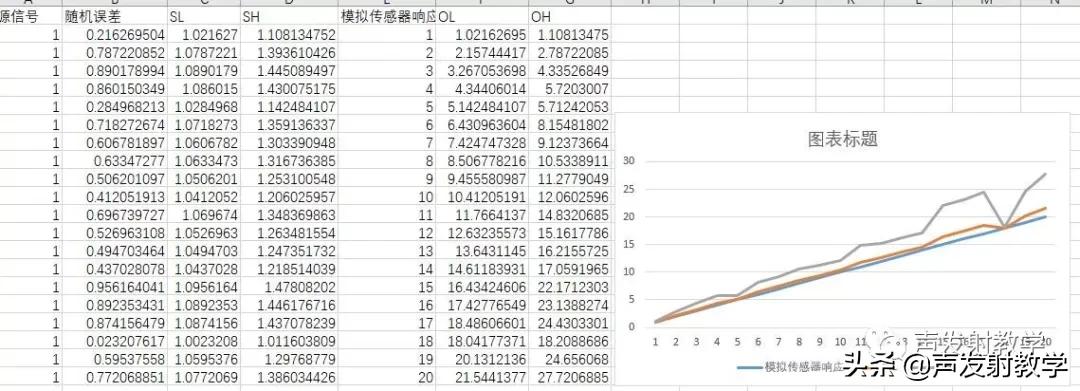This screenshot has height=391, width=1080.
Task: Select cell containing 0.718272674
Action: coord(114,125)
